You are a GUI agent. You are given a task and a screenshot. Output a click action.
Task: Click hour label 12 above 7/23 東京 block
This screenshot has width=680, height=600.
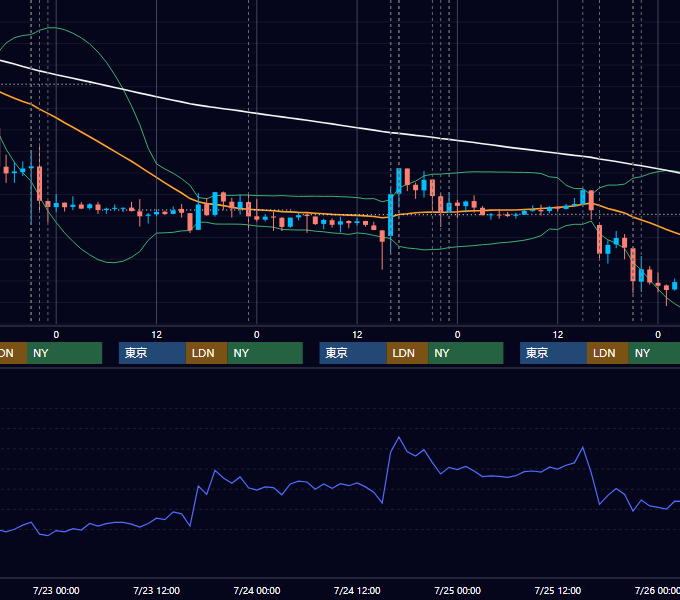pyautogui.click(x=157, y=335)
